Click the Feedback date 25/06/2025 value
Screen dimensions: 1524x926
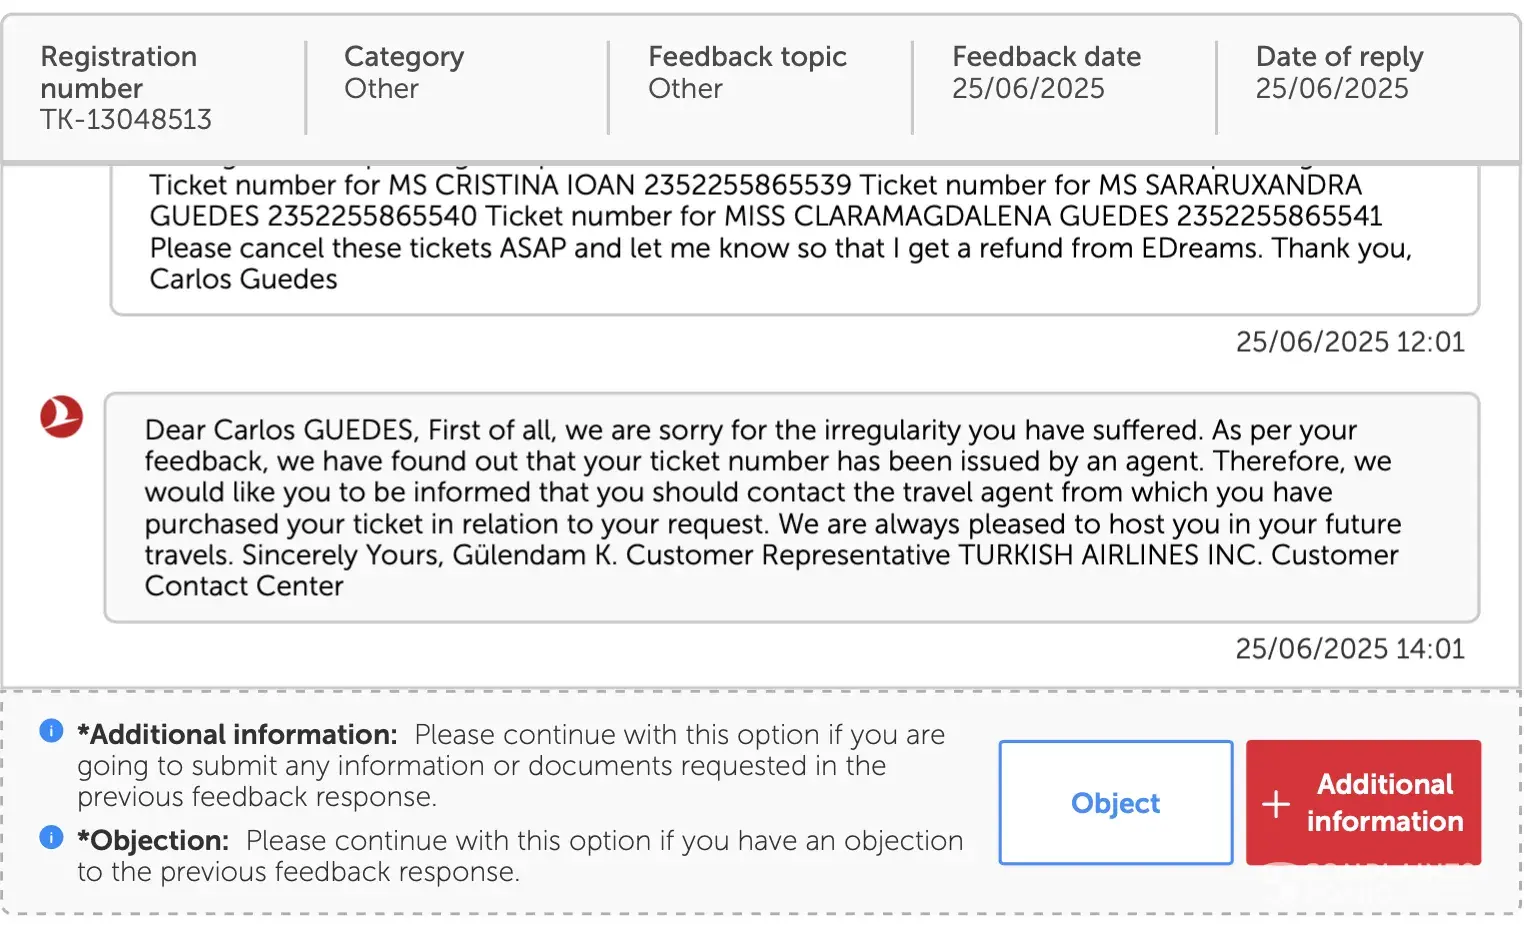pyautogui.click(x=1028, y=89)
